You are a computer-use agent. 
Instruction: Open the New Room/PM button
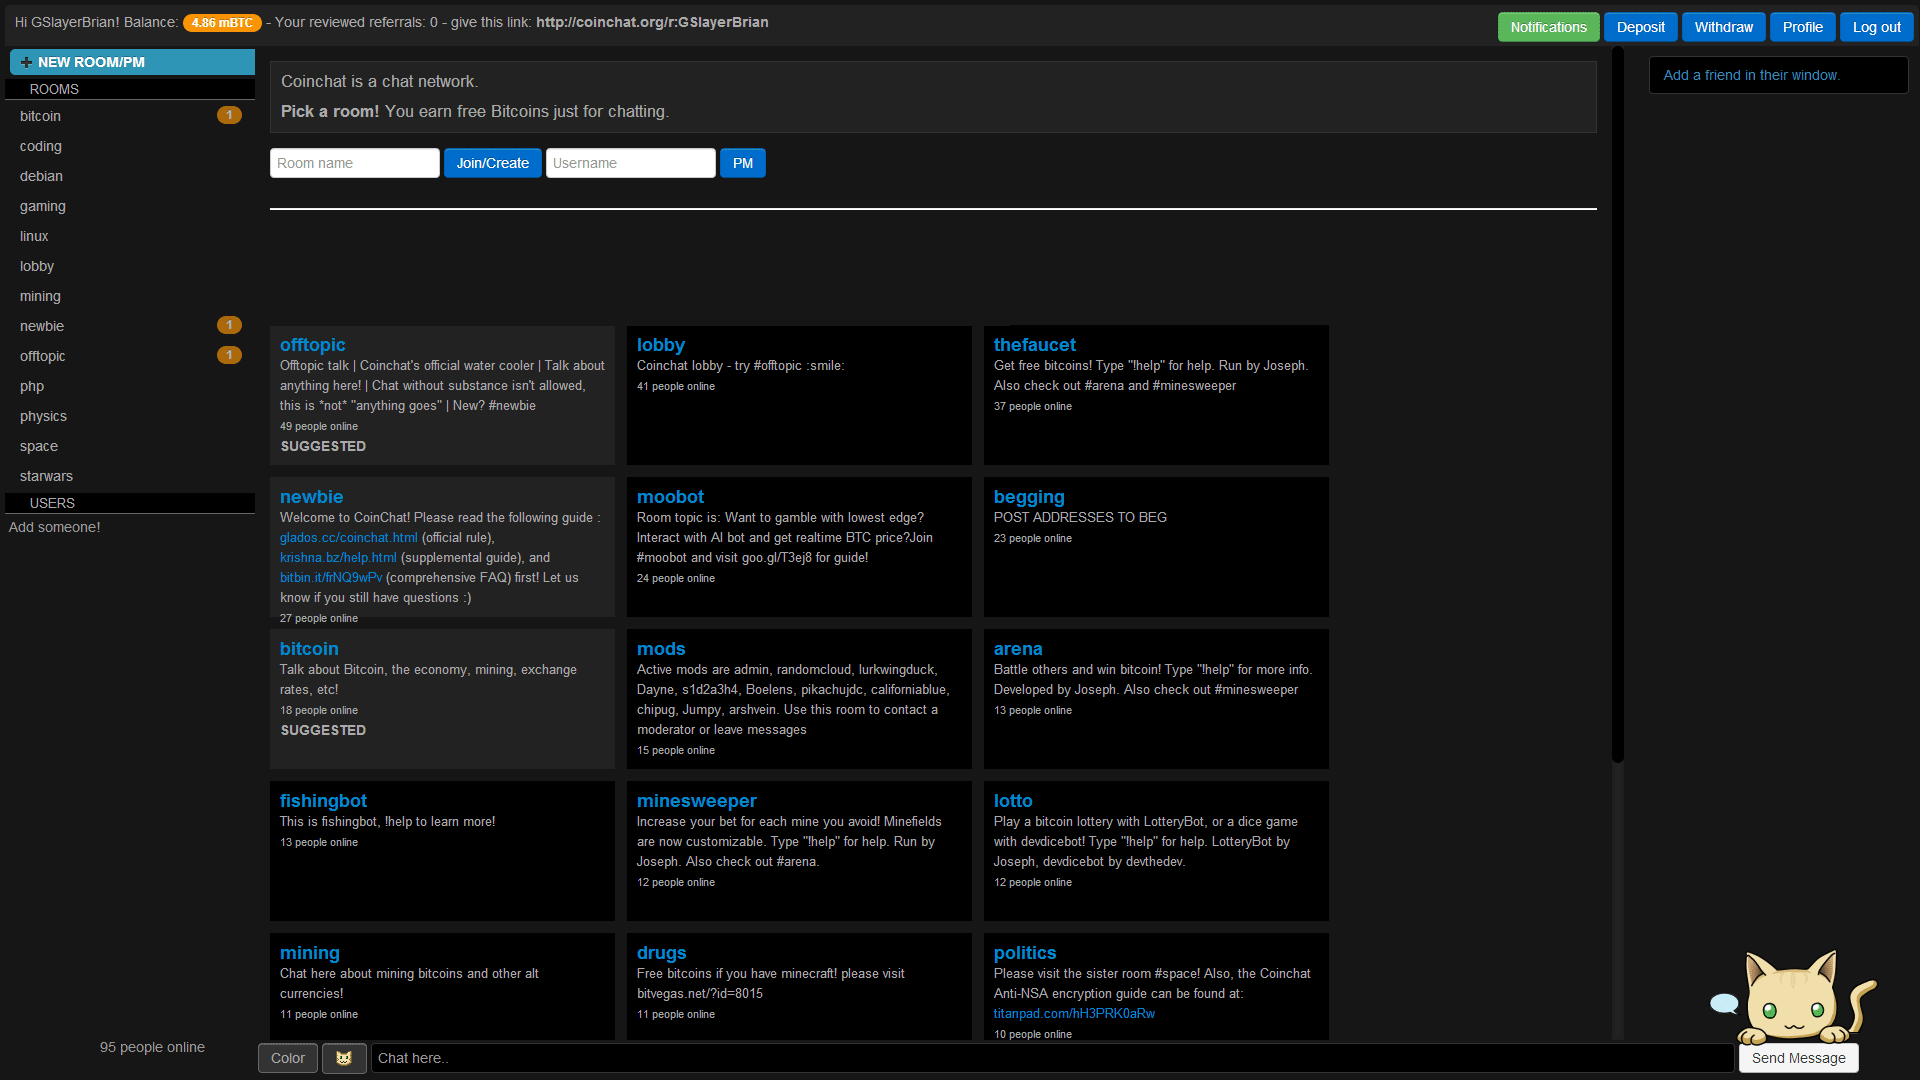(132, 62)
